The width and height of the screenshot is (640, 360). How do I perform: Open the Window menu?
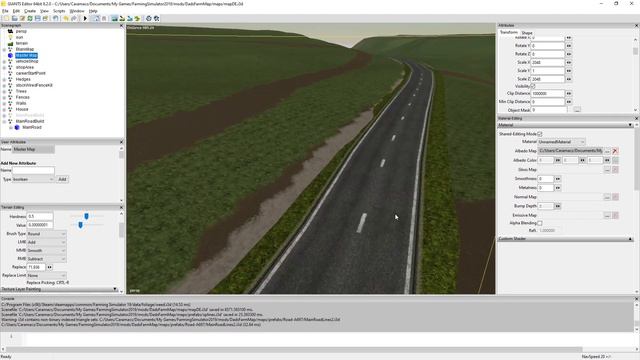pyautogui.click(x=77, y=11)
